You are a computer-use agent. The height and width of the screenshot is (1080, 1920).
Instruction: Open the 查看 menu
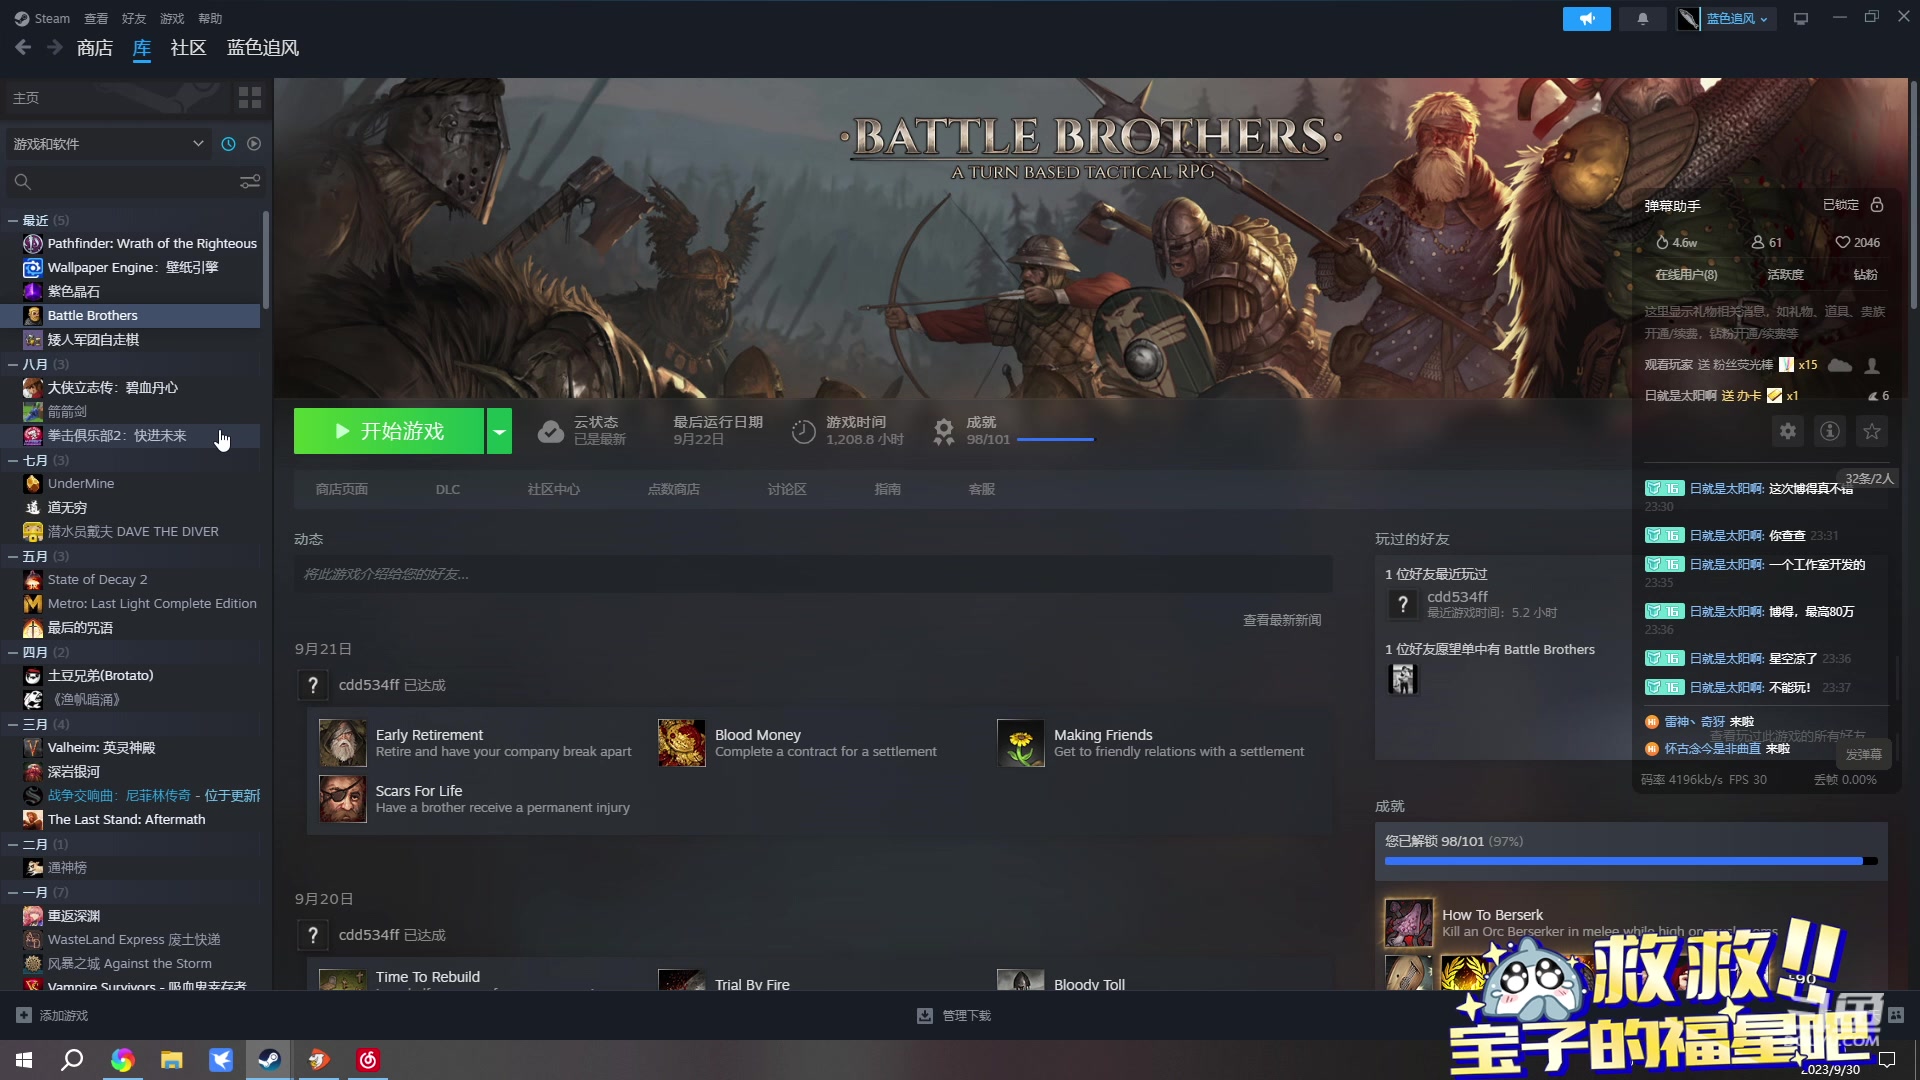tap(96, 18)
